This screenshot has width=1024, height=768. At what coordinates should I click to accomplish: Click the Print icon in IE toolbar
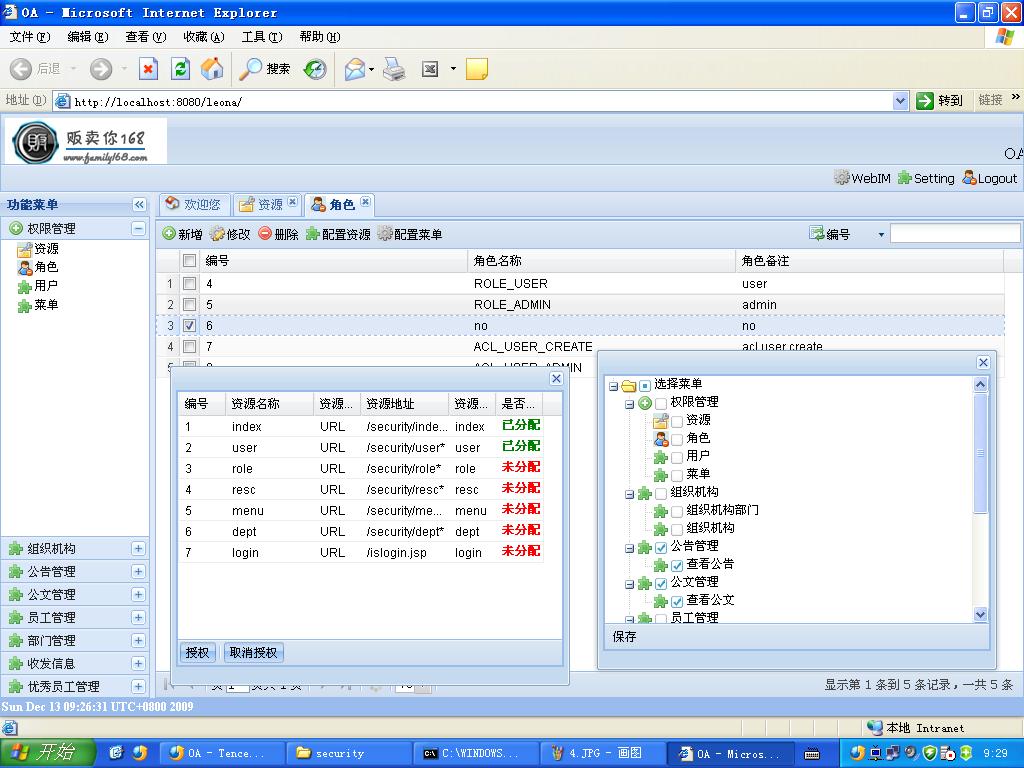(x=395, y=69)
